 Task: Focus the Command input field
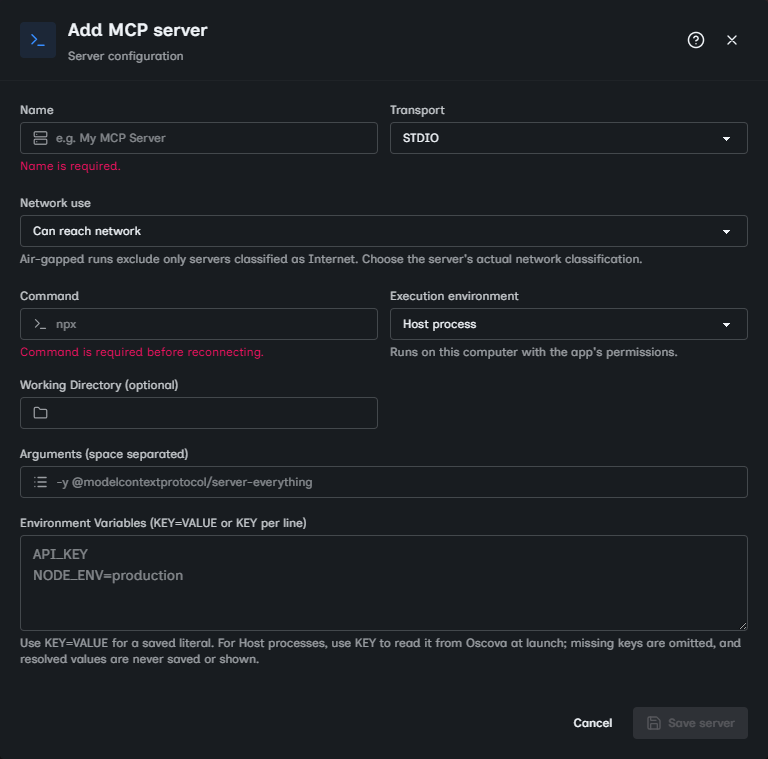tap(199, 324)
